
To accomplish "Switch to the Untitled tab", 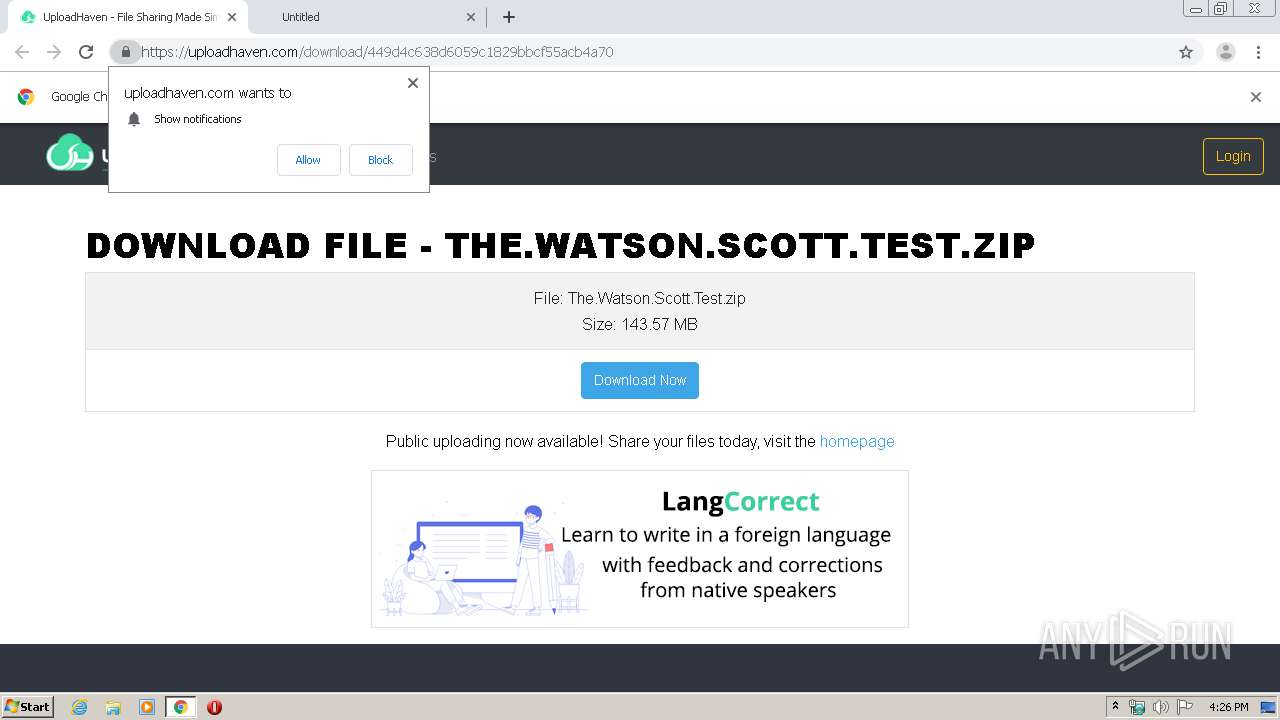I will 365,17.
